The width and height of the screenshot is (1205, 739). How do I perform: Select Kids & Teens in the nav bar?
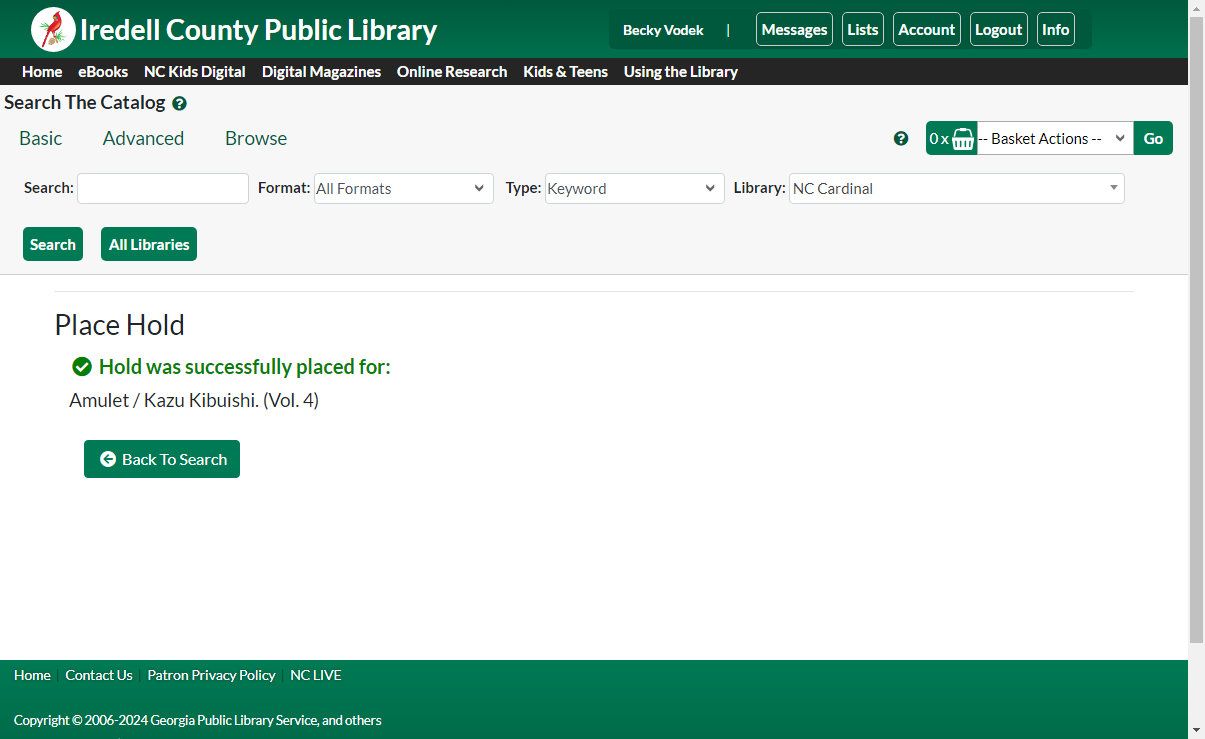[x=566, y=72]
